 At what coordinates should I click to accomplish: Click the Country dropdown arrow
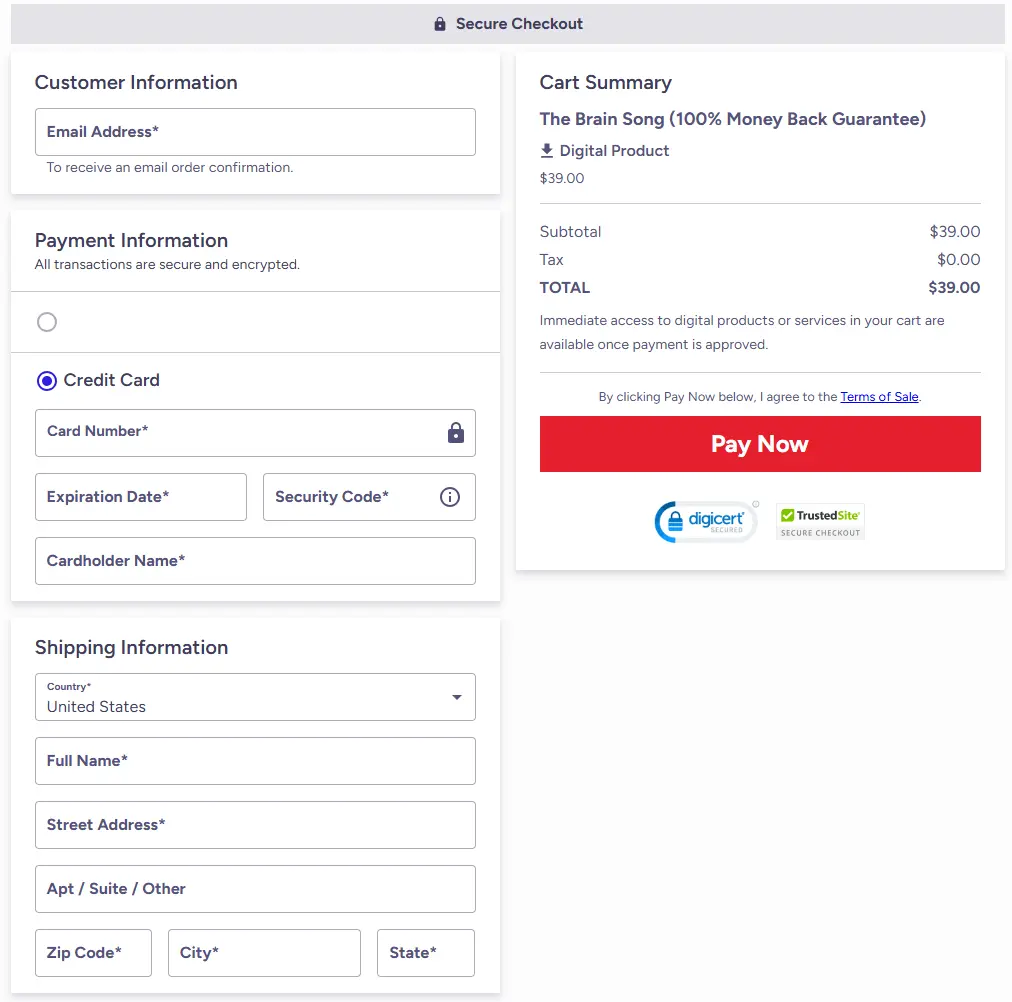tap(457, 697)
